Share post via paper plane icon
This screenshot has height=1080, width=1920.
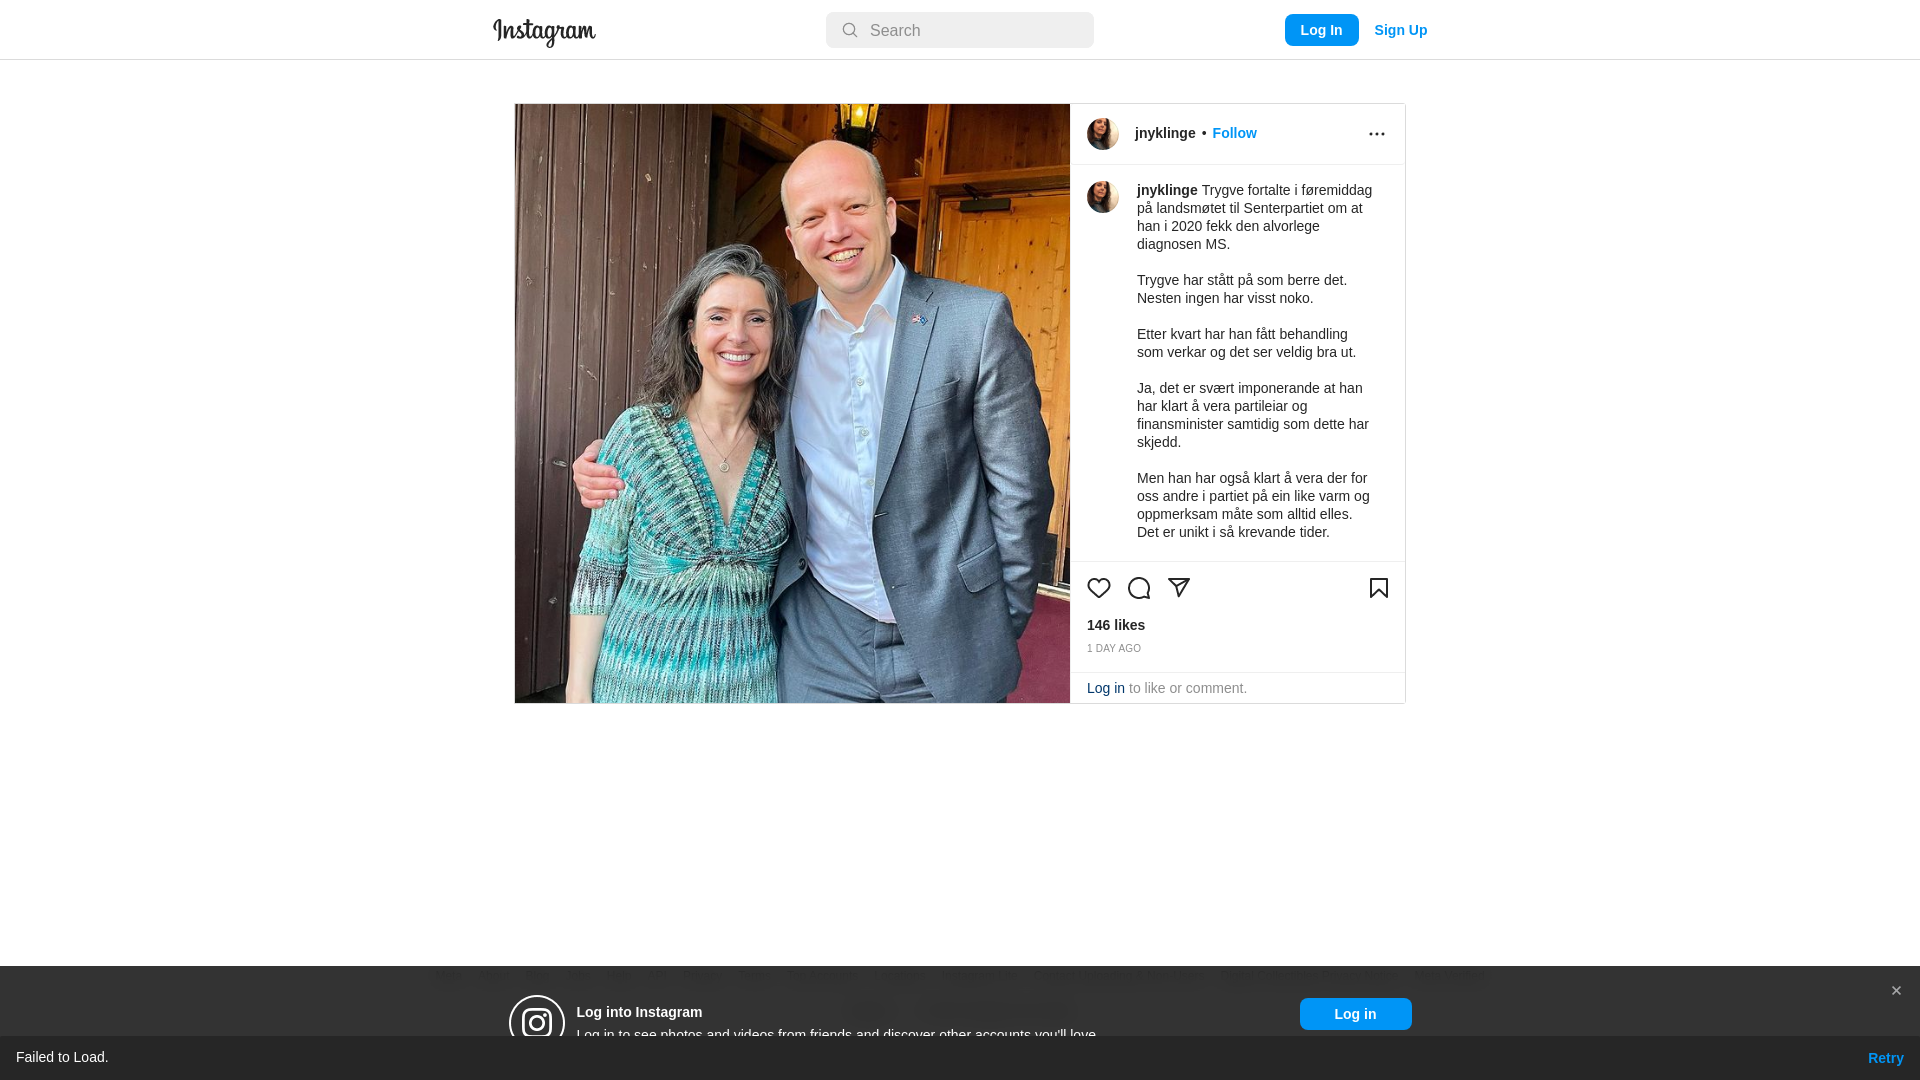point(1179,588)
